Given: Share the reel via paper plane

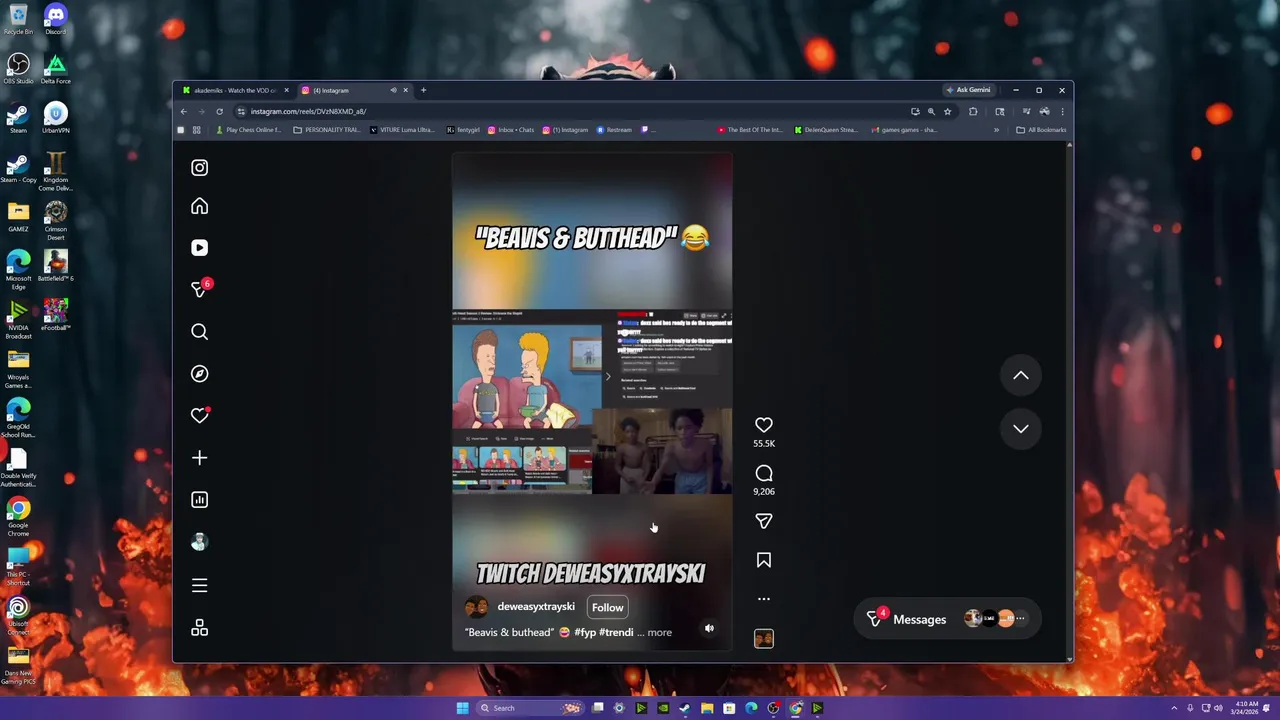Looking at the screenshot, I should (764, 521).
